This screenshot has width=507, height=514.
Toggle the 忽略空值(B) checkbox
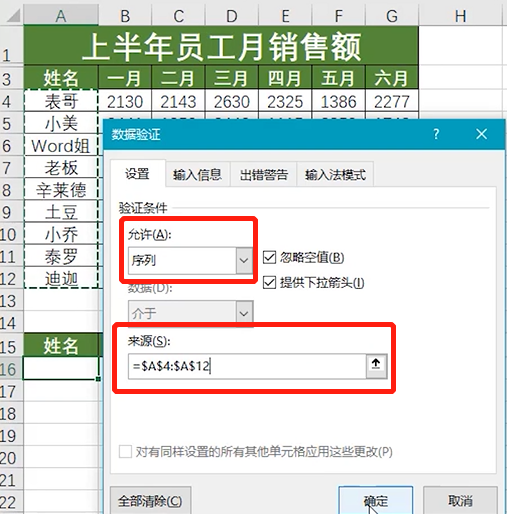tap(269, 257)
